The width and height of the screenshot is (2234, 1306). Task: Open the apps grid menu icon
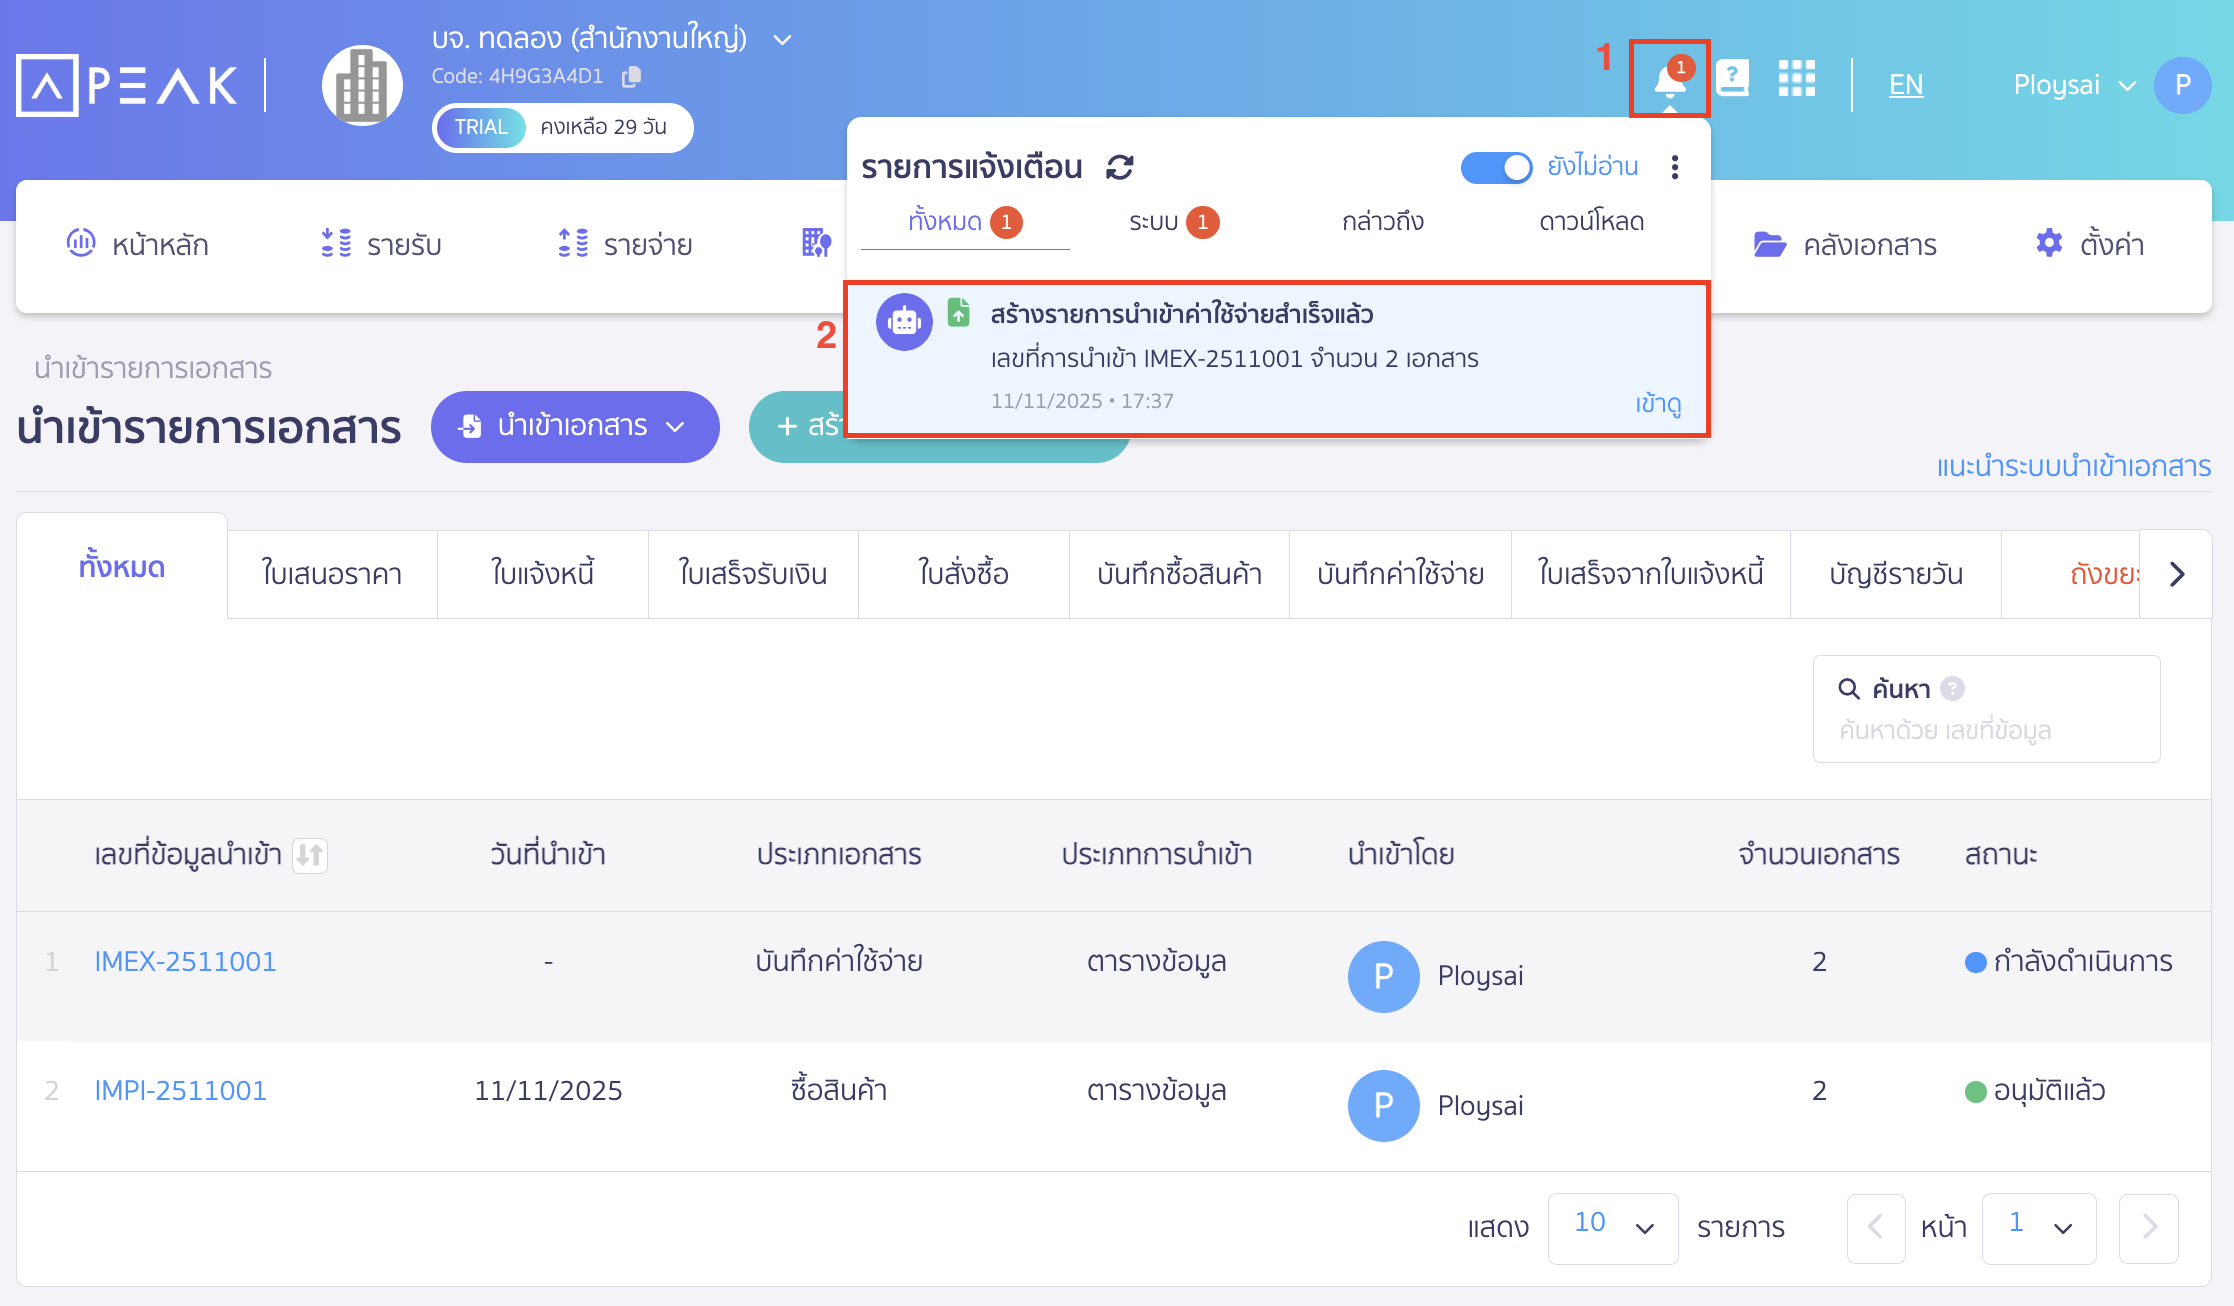pos(1796,78)
